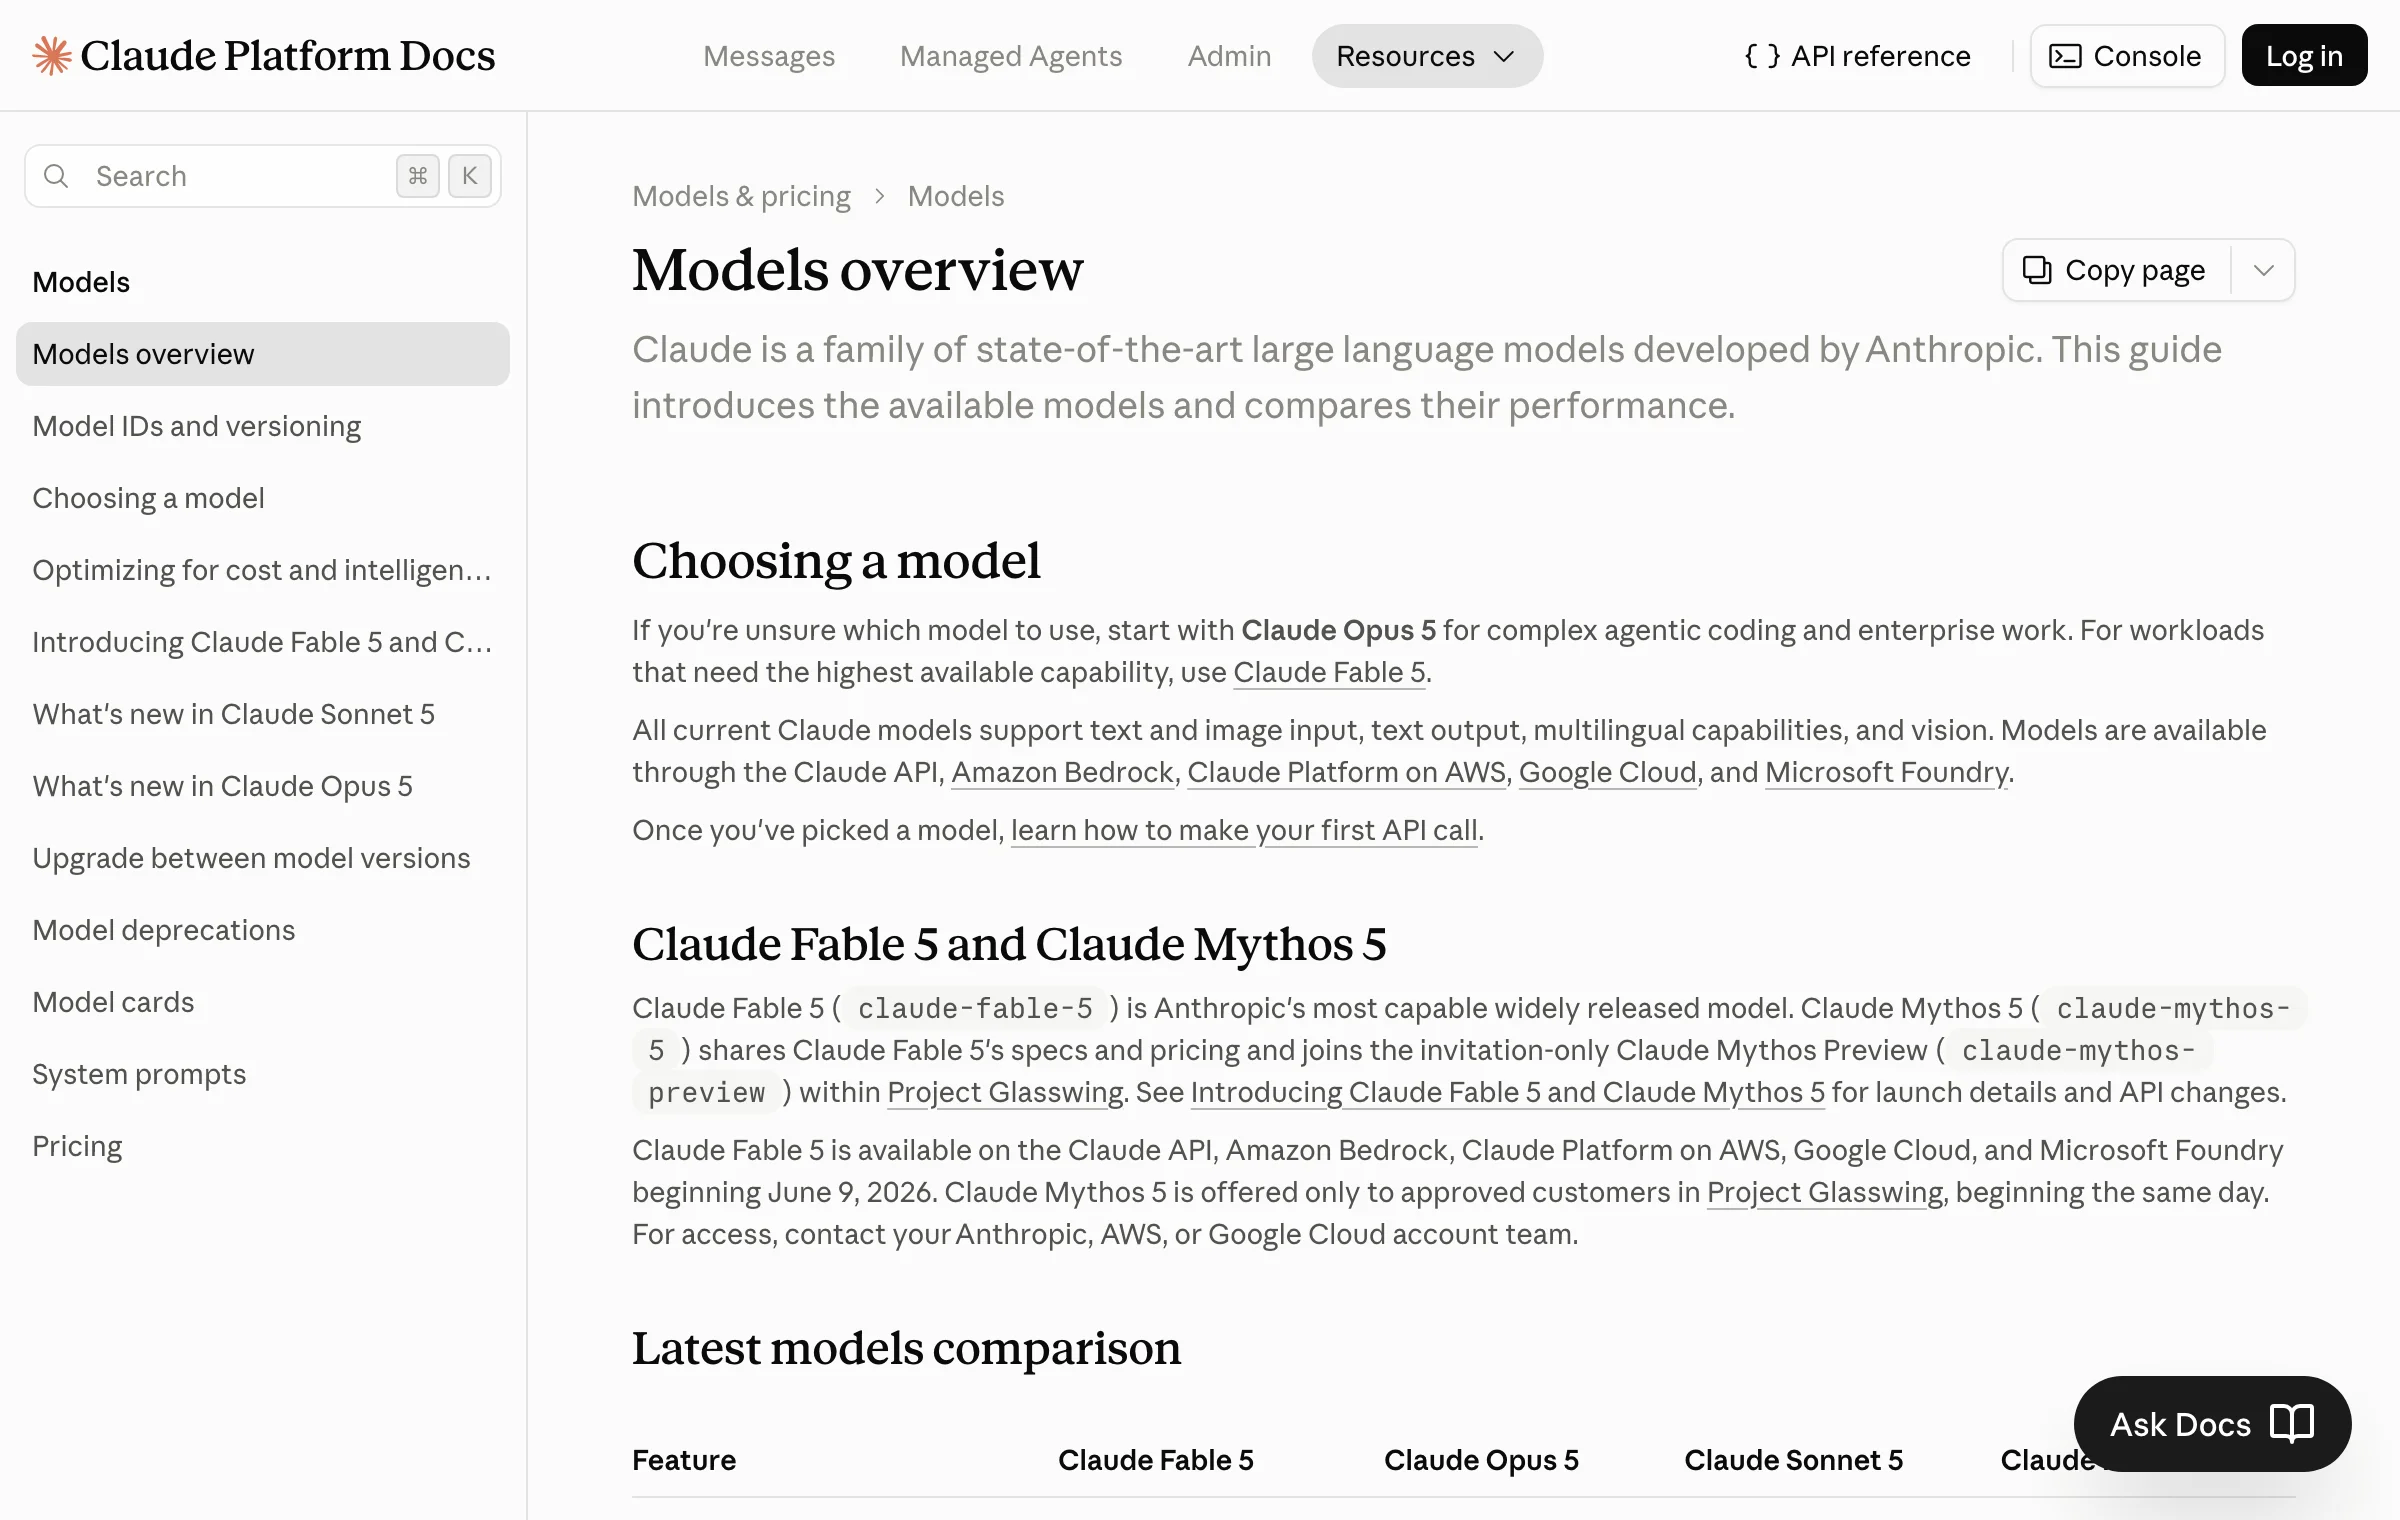
Task: Go to the API reference
Action: 1857,56
